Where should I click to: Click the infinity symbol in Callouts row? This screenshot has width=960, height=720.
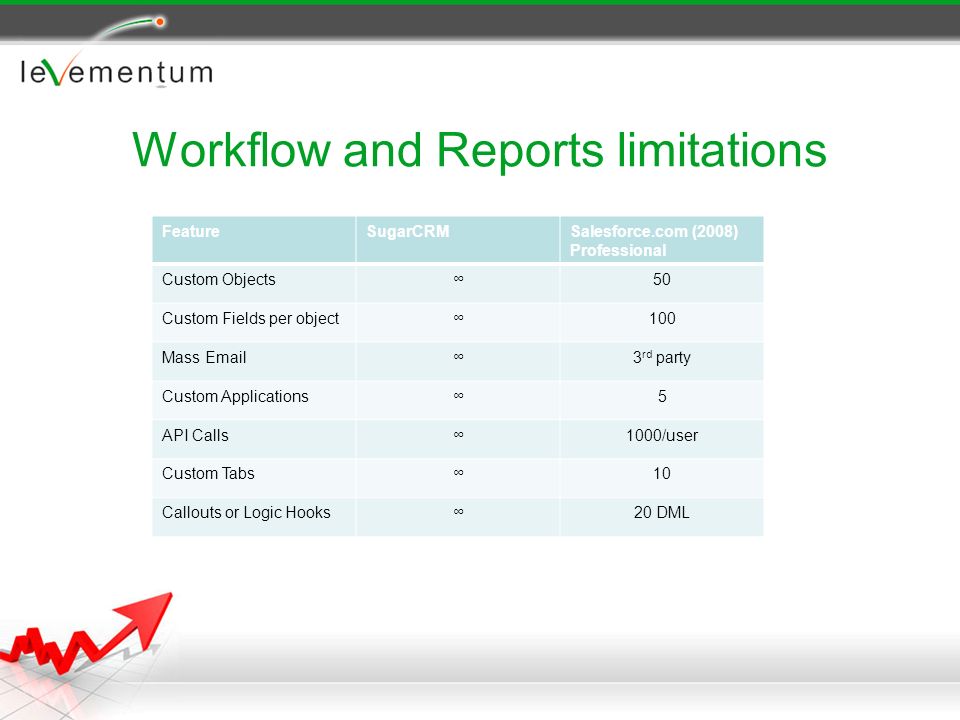tap(459, 512)
